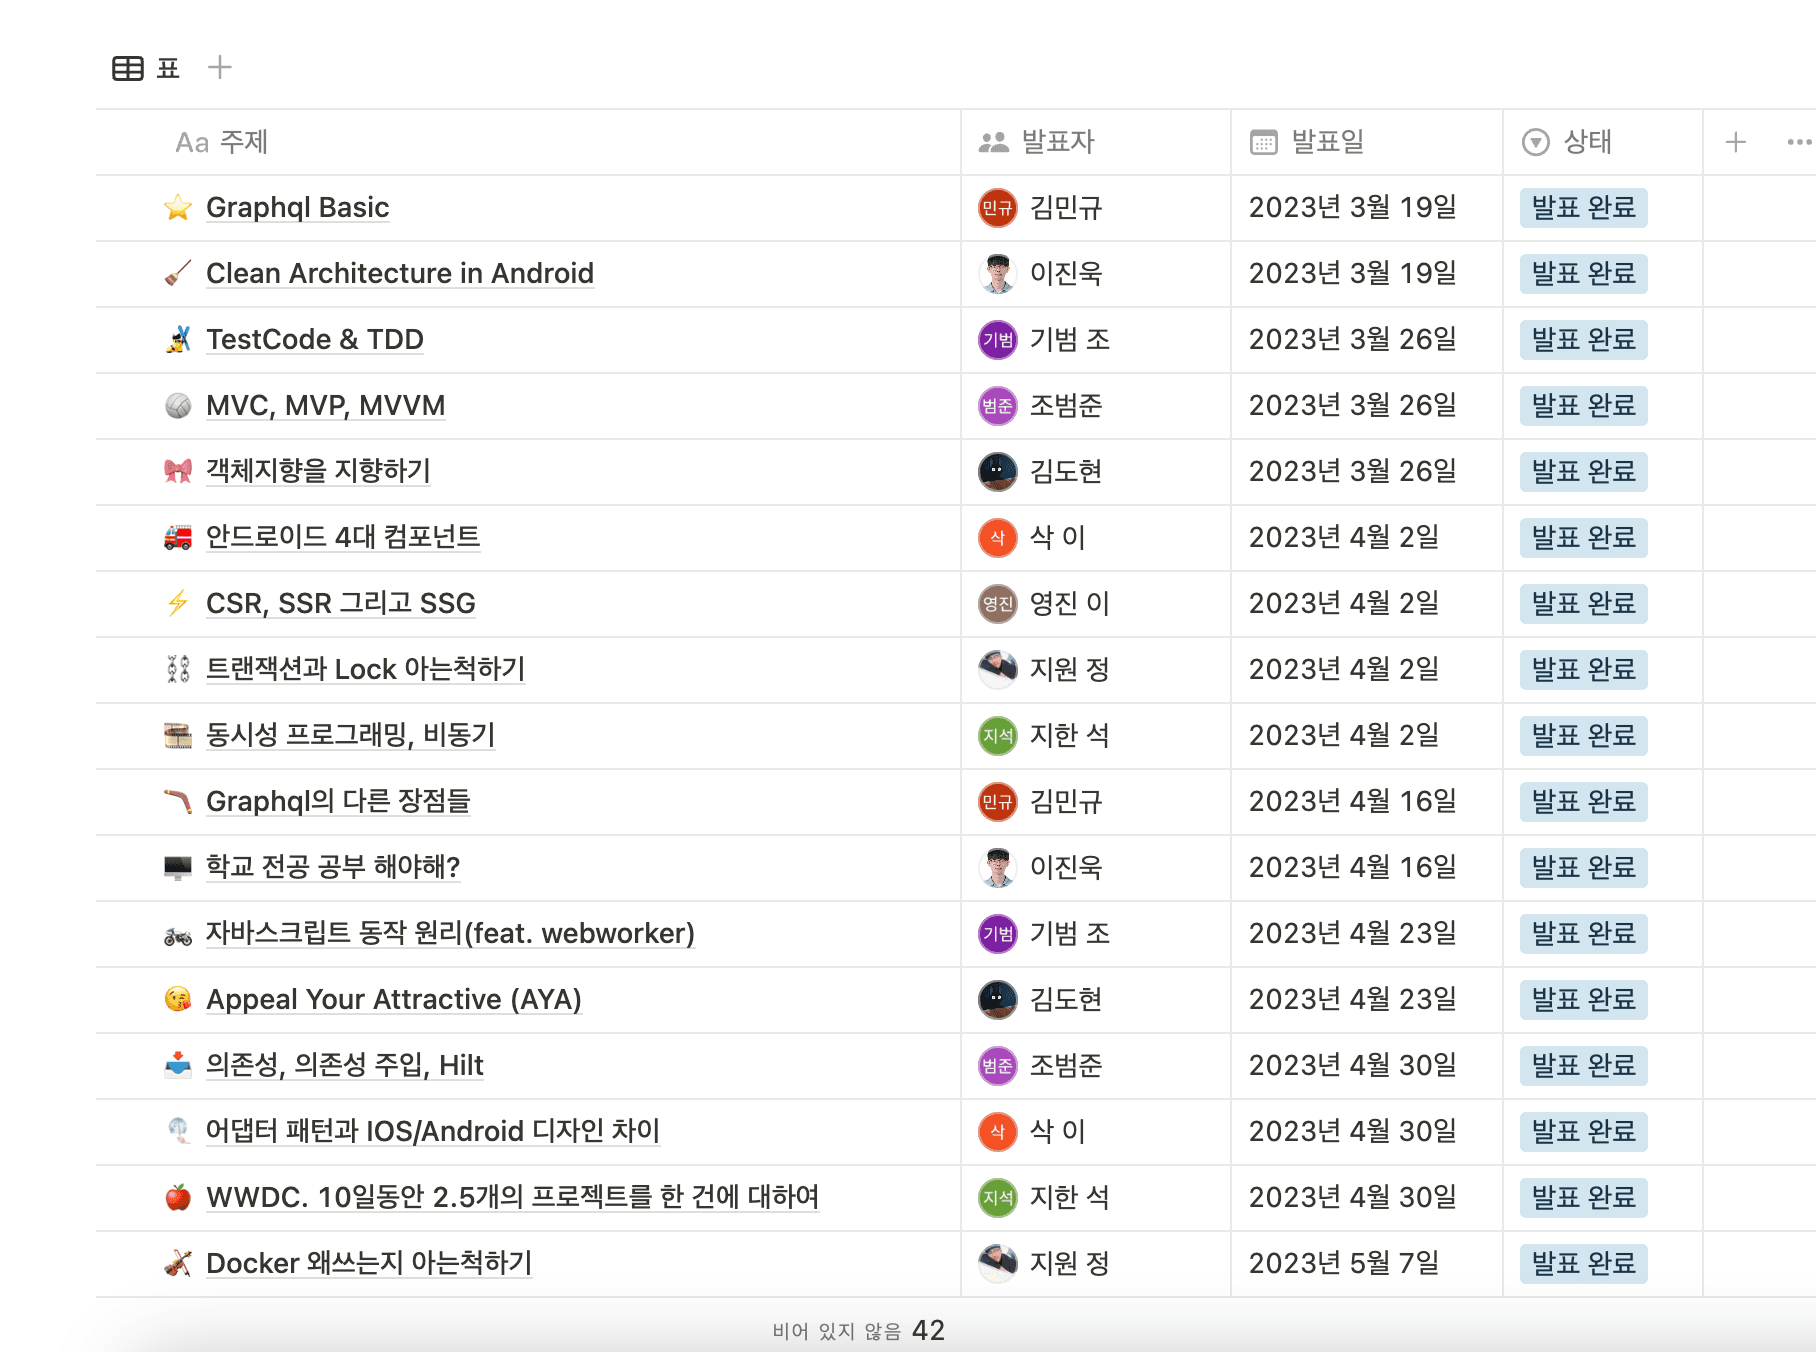Screen dimensions: 1816x1352
Task: Click date 2023년 4월 16일 in 학교 전공 row
Action: point(1353,867)
